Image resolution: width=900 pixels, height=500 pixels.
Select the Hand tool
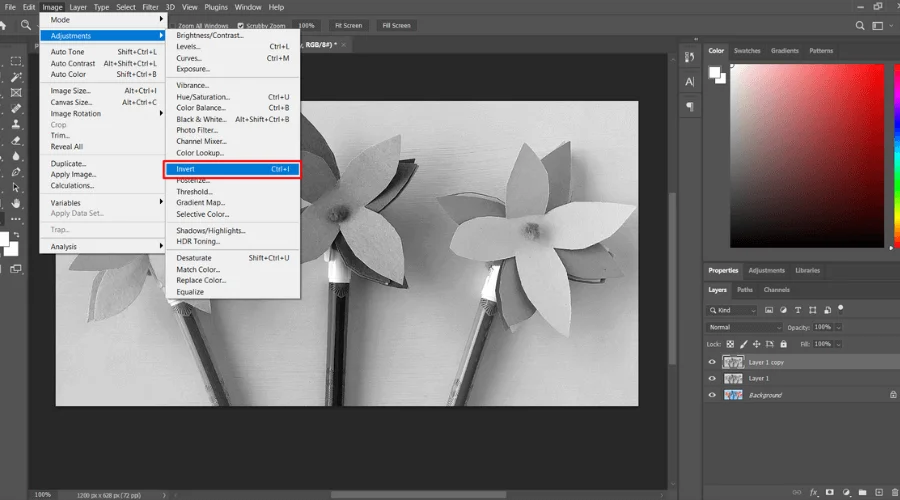click(16, 203)
